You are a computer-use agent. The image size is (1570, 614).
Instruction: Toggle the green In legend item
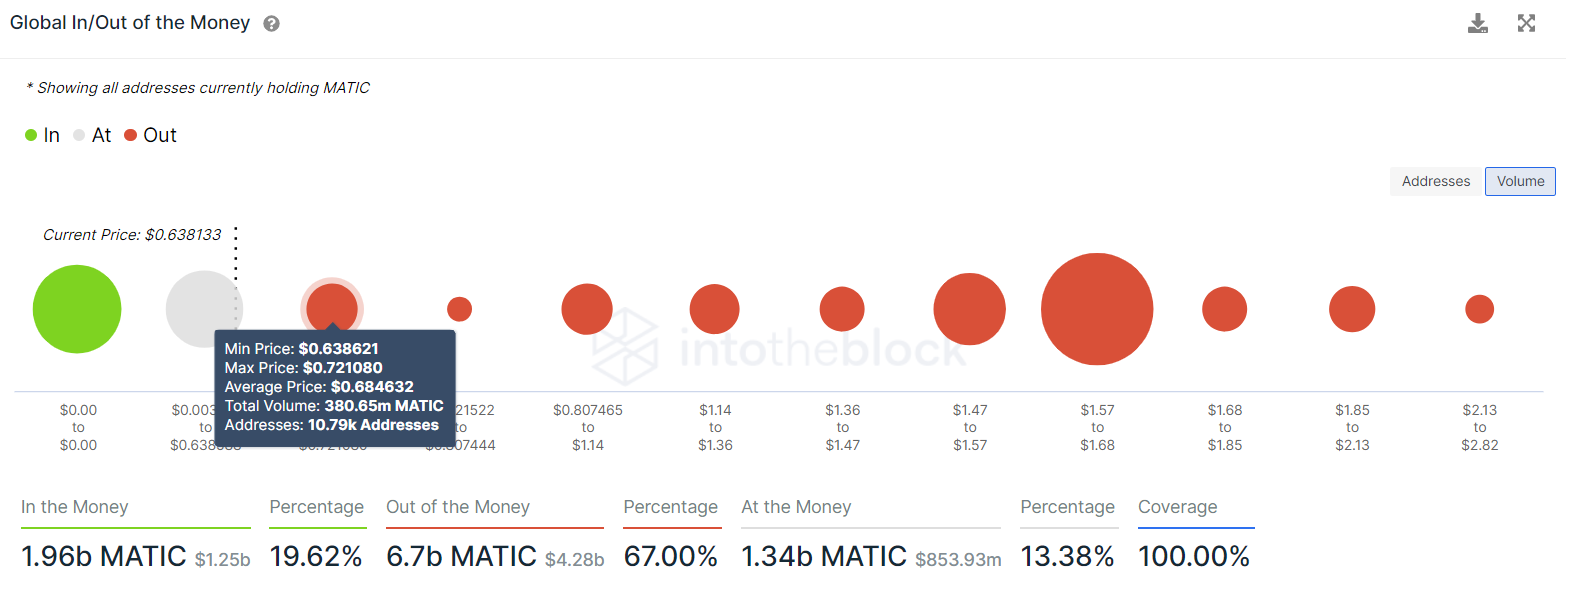[42, 135]
